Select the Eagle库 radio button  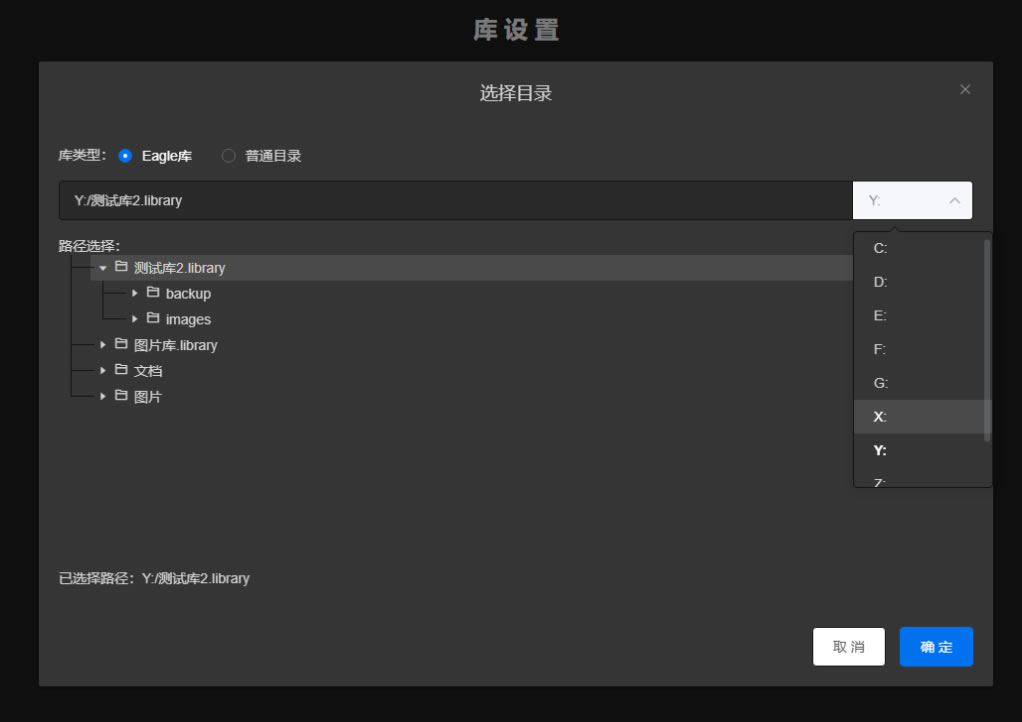point(125,156)
